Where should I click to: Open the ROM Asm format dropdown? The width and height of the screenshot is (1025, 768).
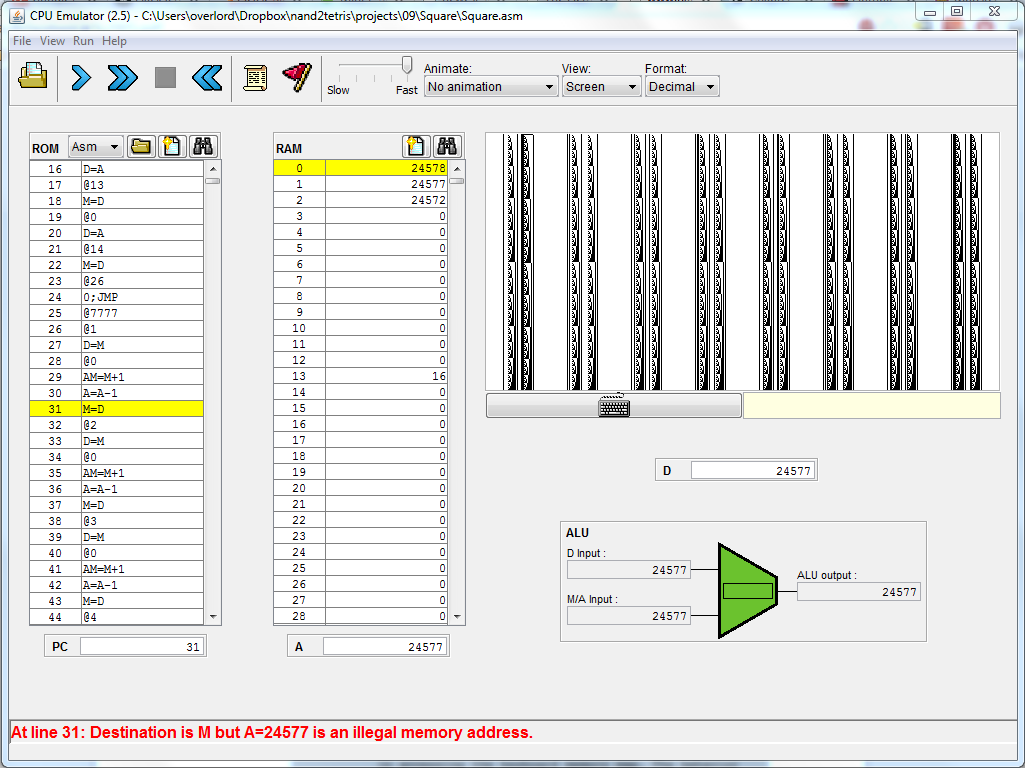point(96,147)
